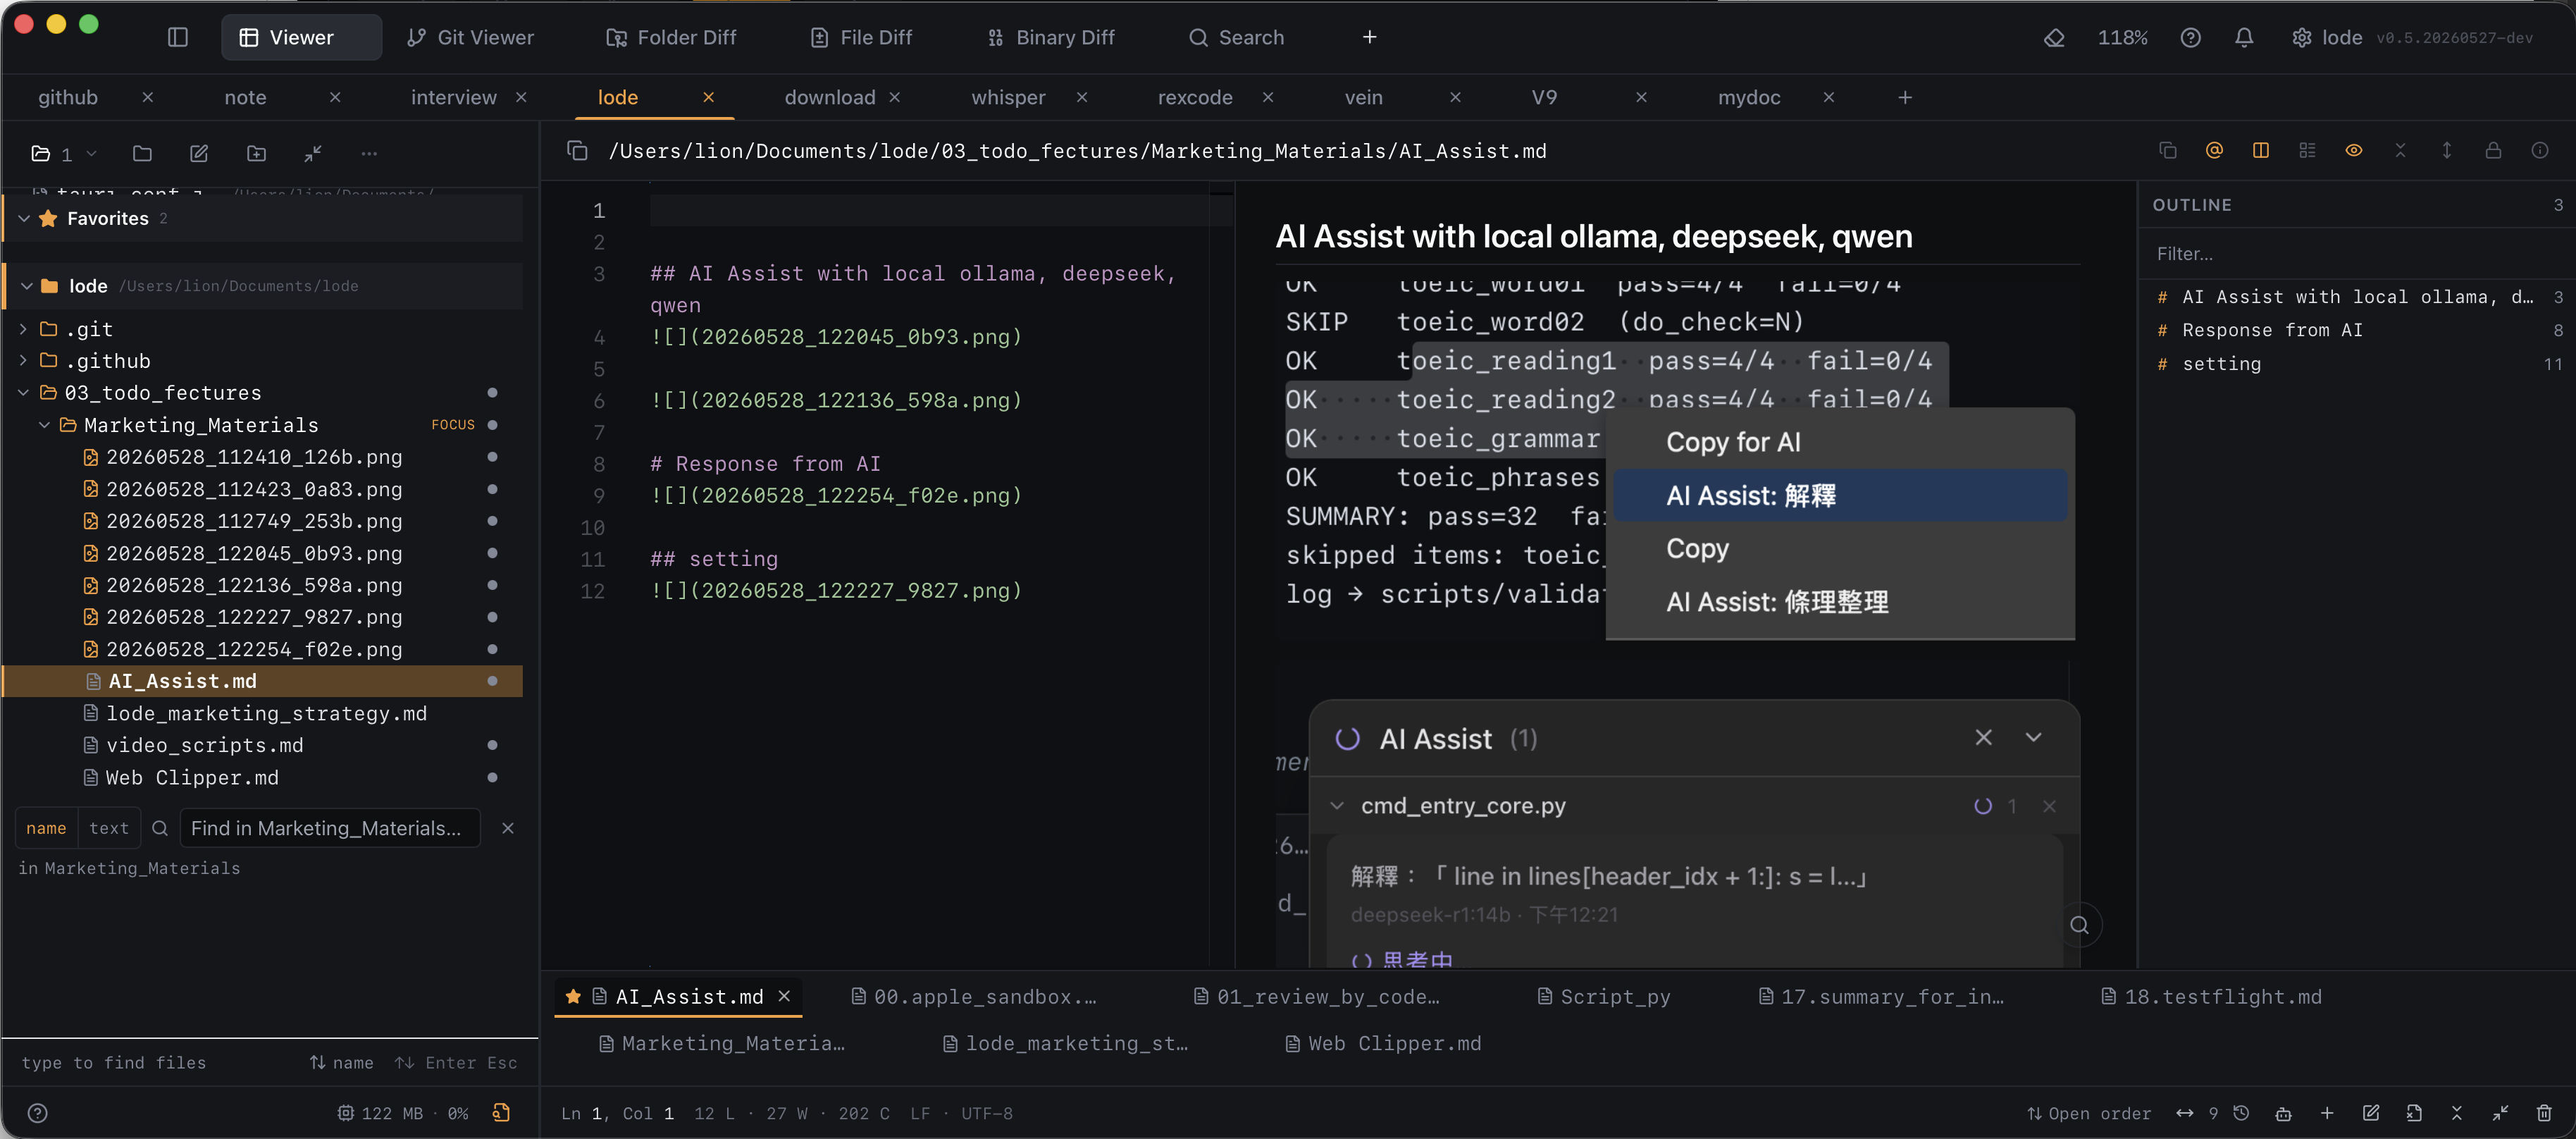Viewport: 2576px width, 1139px height.
Task: Create new folder plus icon in sidebar
Action: (256, 153)
